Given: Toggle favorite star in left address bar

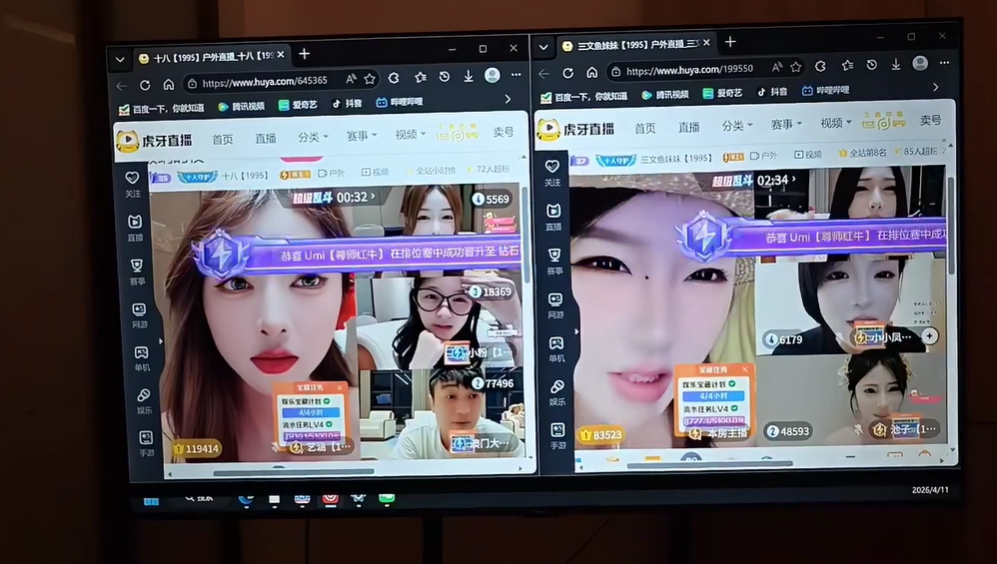Looking at the screenshot, I should coord(370,79).
